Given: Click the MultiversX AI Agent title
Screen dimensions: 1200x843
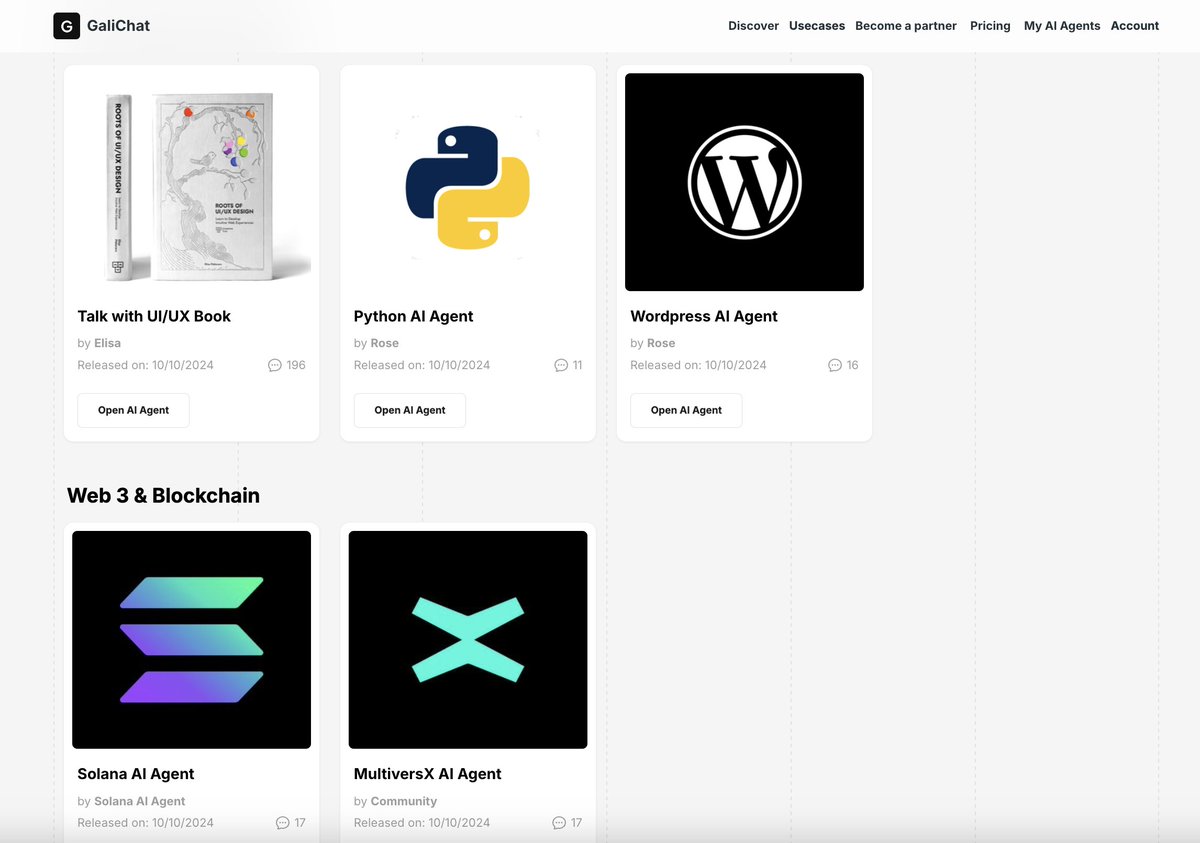Looking at the screenshot, I should coord(428,774).
